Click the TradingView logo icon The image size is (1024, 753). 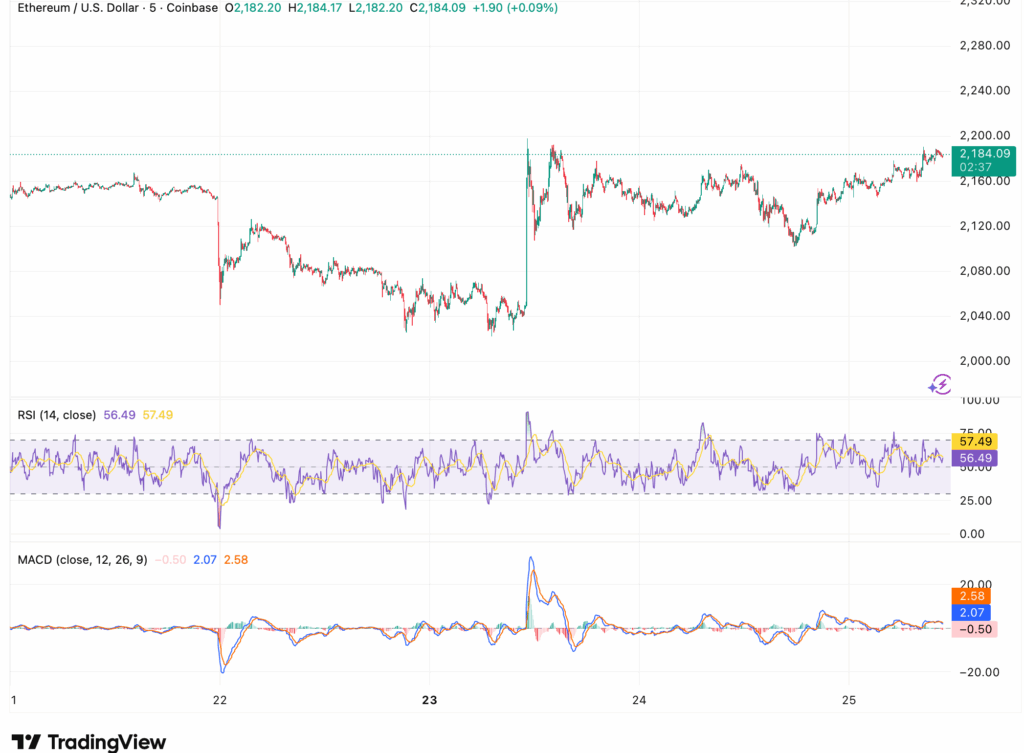click(x=26, y=742)
